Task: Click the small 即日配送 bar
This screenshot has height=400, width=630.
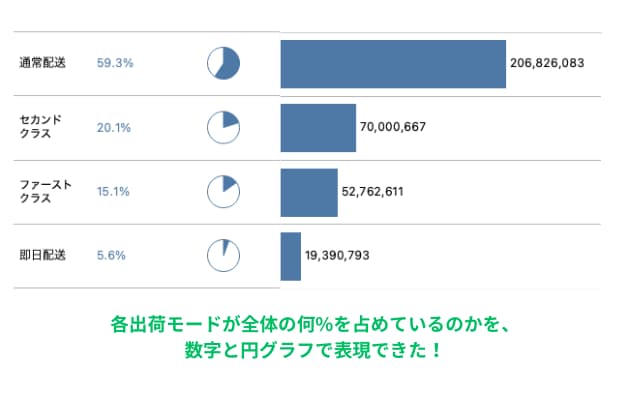Action: [x=291, y=255]
